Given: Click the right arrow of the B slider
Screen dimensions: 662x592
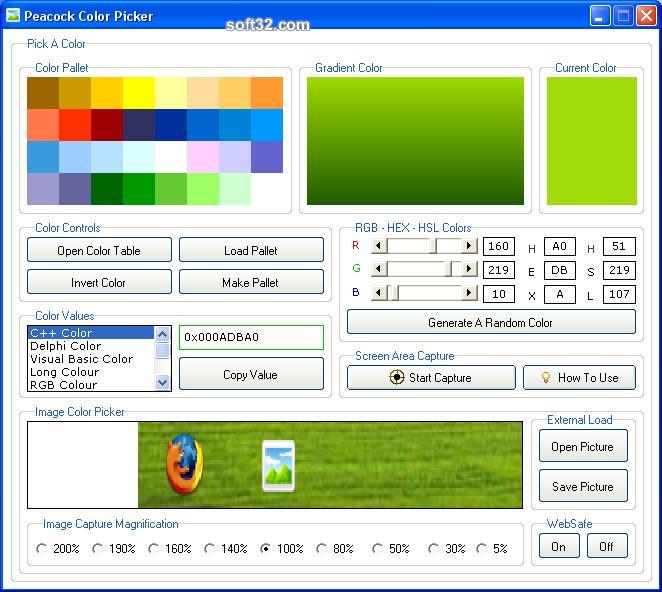Looking at the screenshot, I should (x=469, y=293).
